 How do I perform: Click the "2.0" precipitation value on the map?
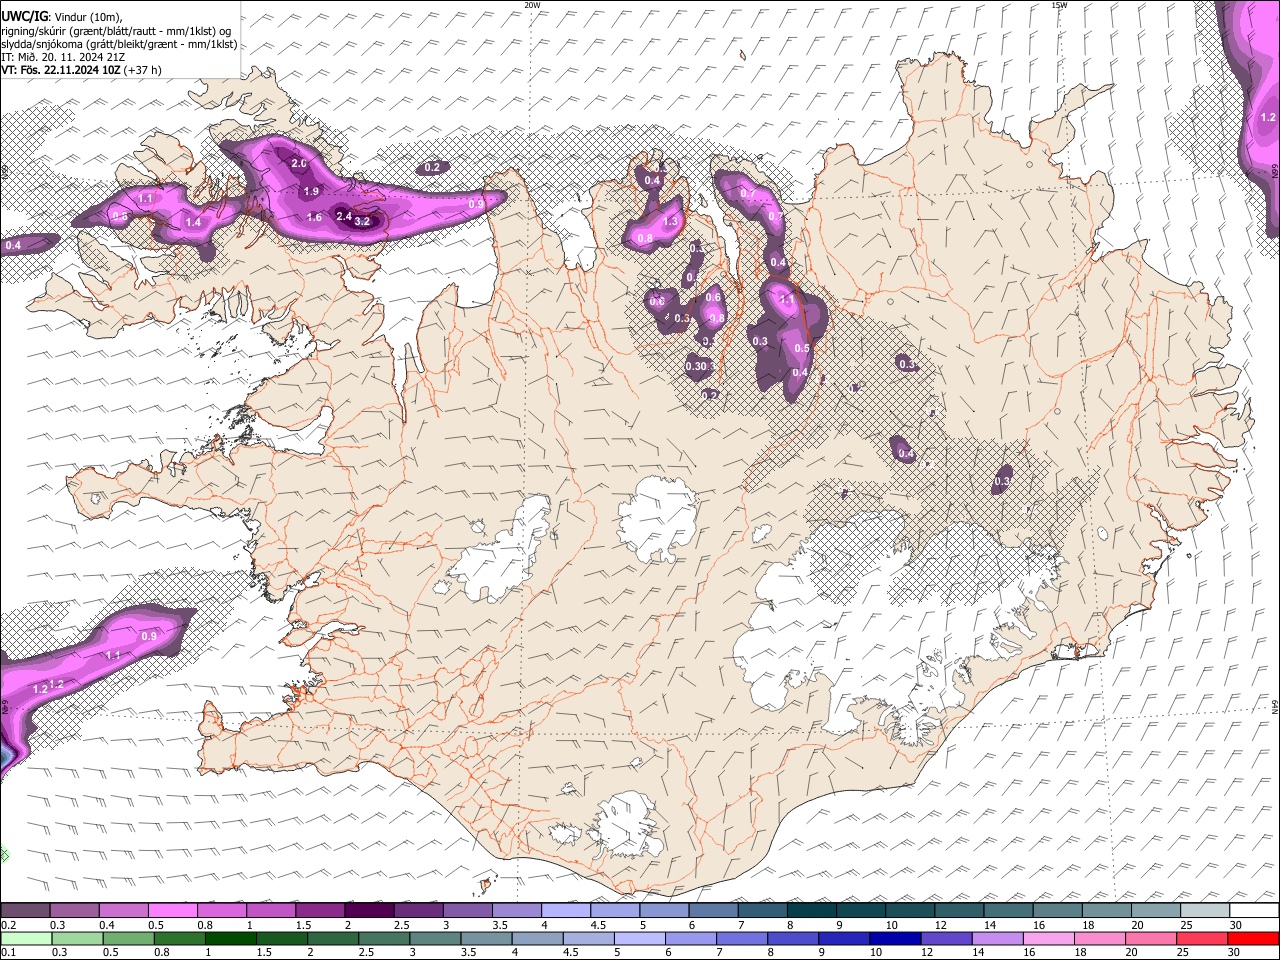[298, 163]
